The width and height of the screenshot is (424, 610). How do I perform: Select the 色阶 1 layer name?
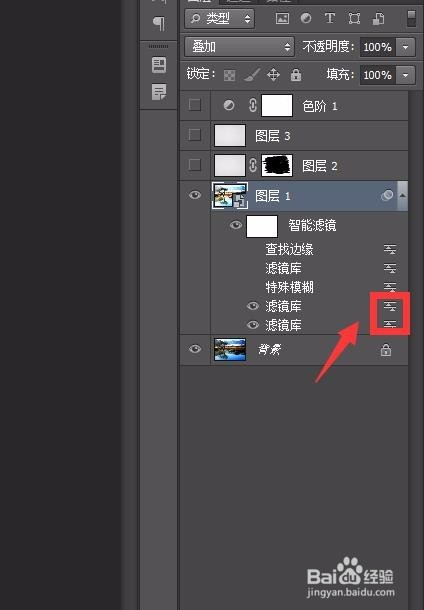(x=320, y=106)
